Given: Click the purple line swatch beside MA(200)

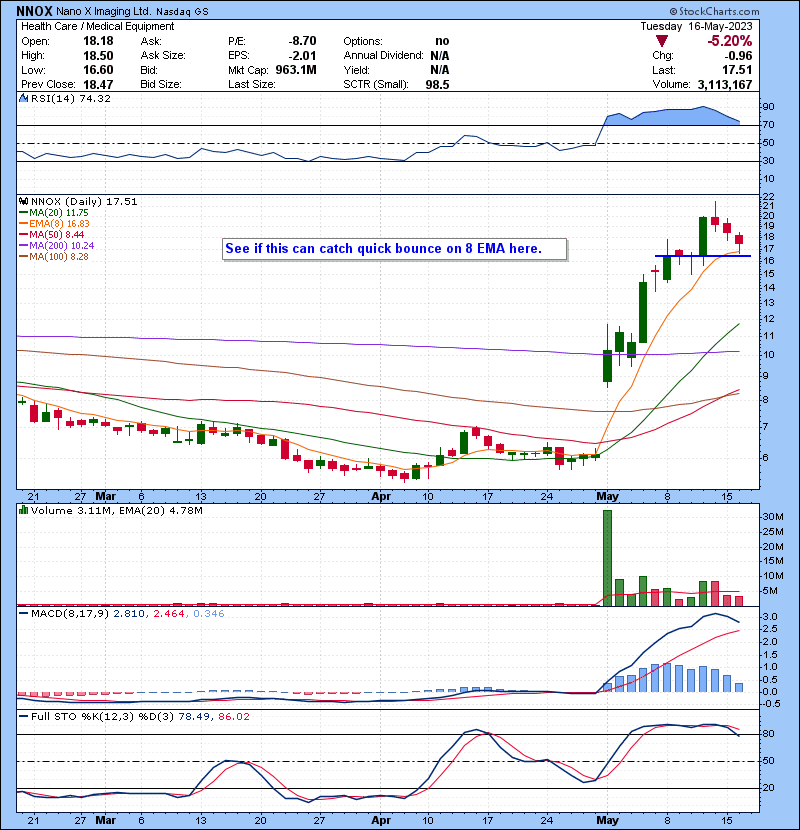Looking at the screenshot, I should click(x=24, y=246).
